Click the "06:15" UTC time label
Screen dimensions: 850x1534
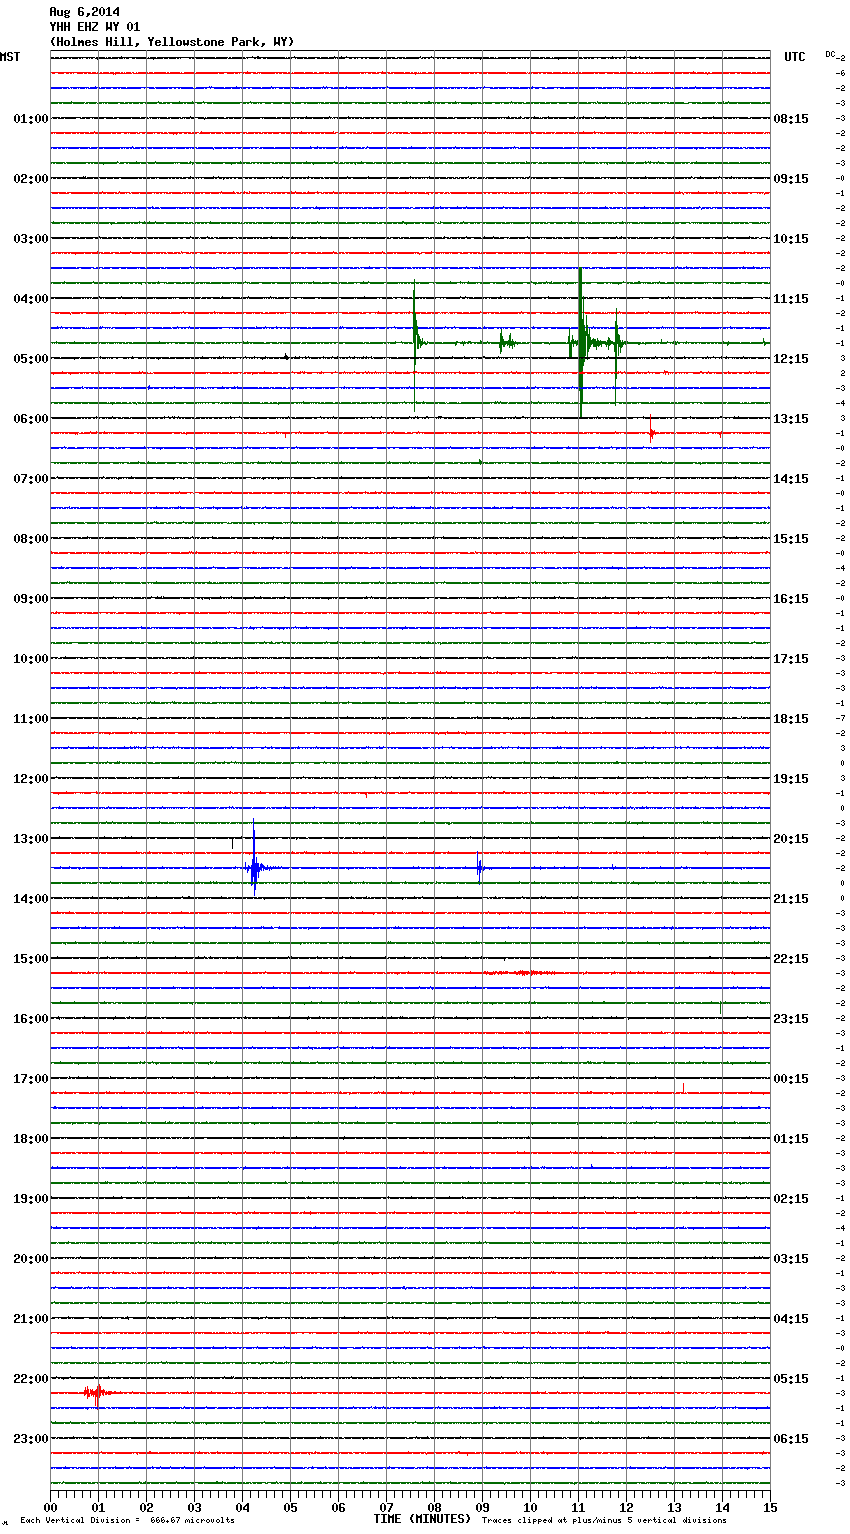point(791,1439)
